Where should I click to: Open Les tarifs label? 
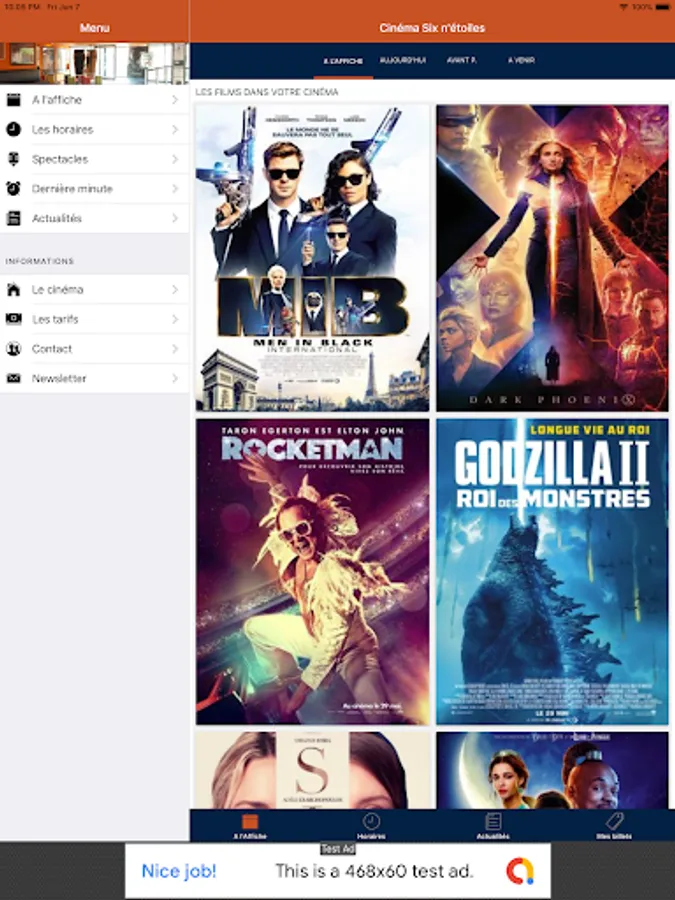(55, 319)
